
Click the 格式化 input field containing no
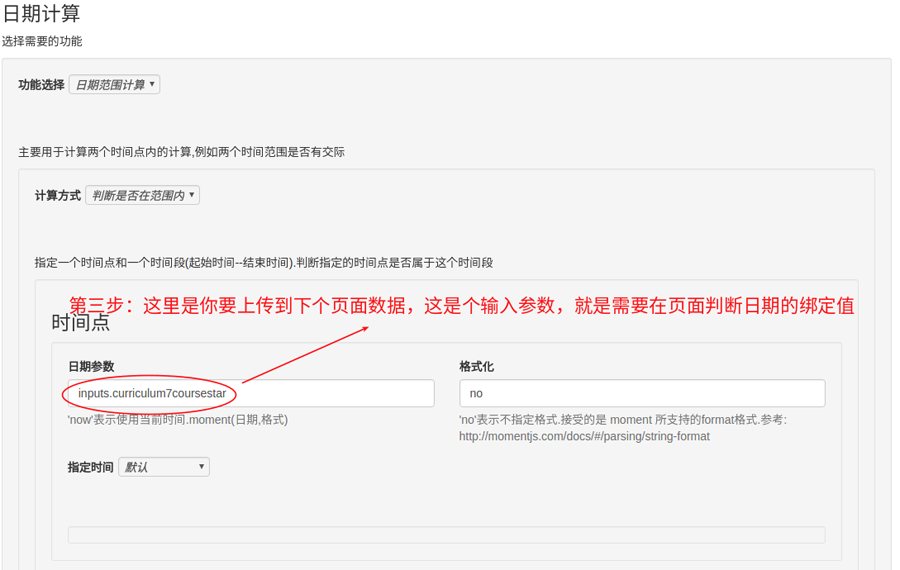click(642, 393)
